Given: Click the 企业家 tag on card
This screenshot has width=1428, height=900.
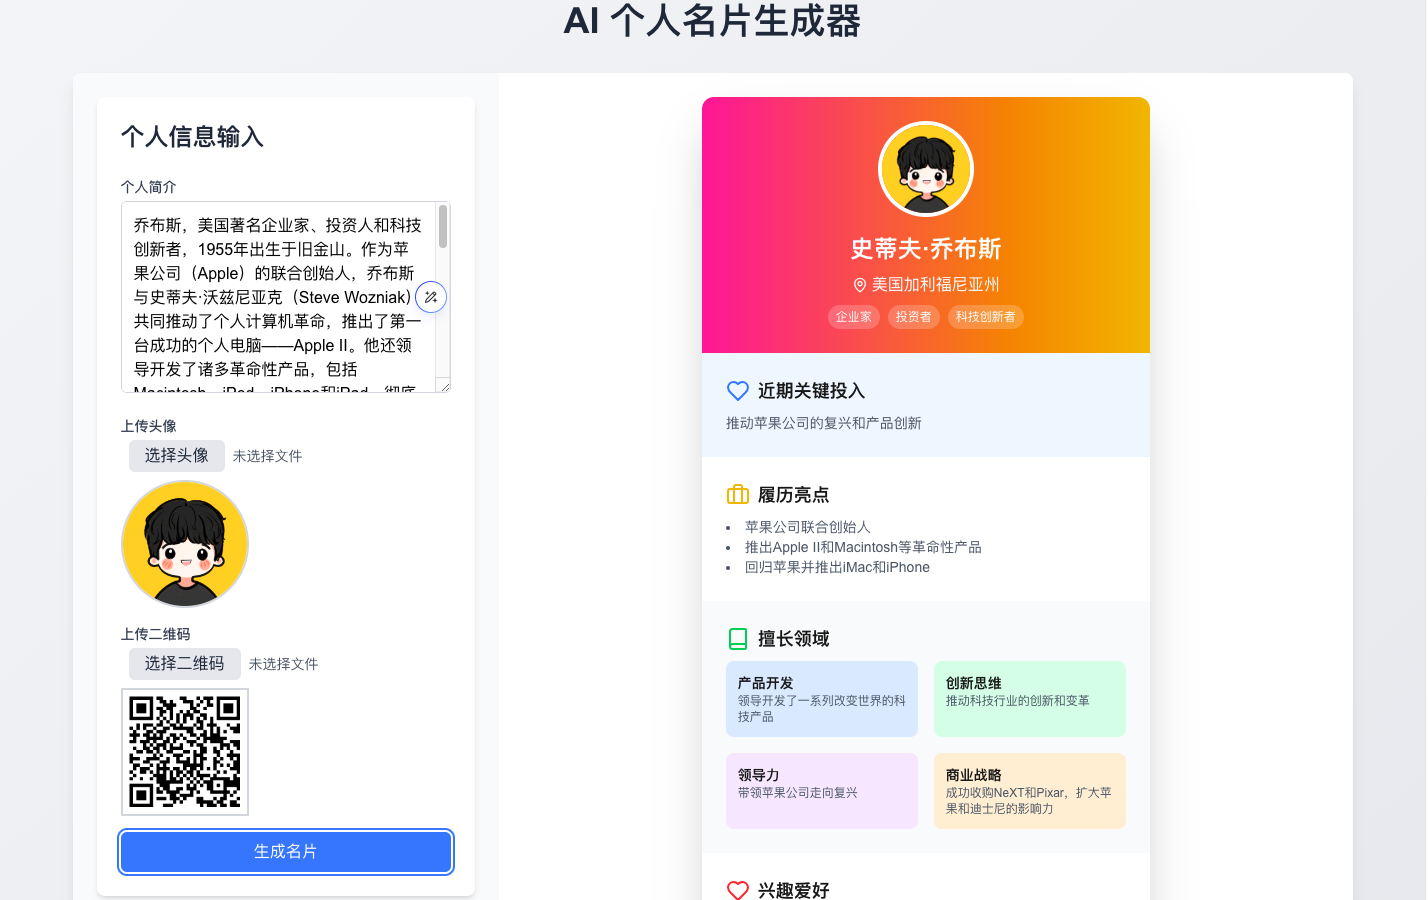Looking at the screenshot, I should click(854, 317).
